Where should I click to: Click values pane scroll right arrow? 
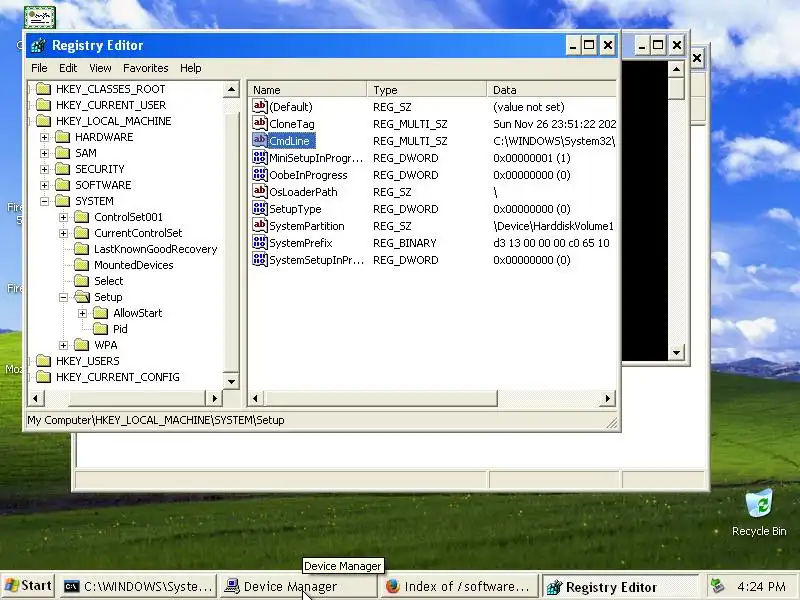[607, 398]
